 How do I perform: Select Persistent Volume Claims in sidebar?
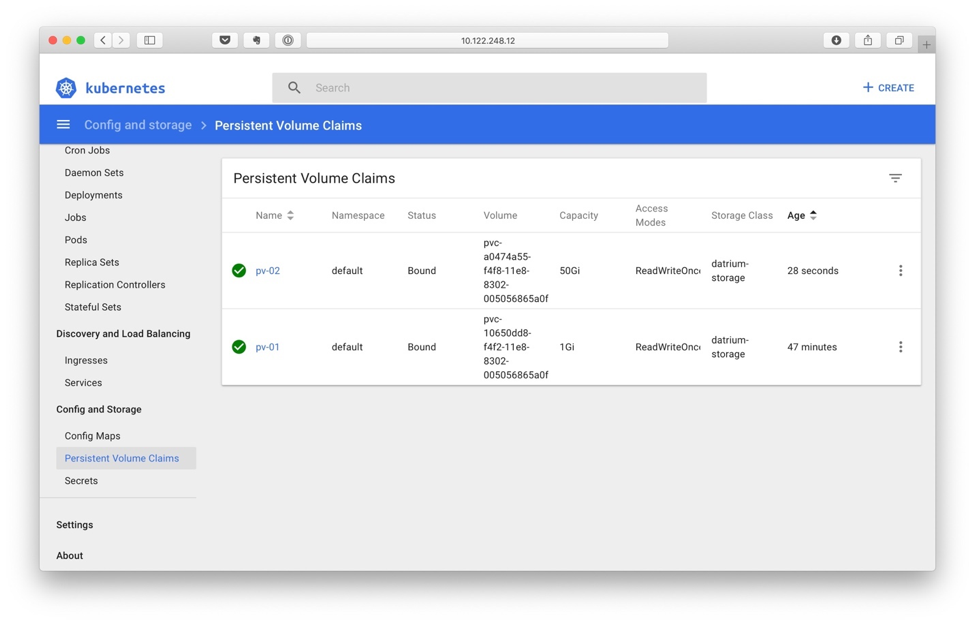(126, 458)
